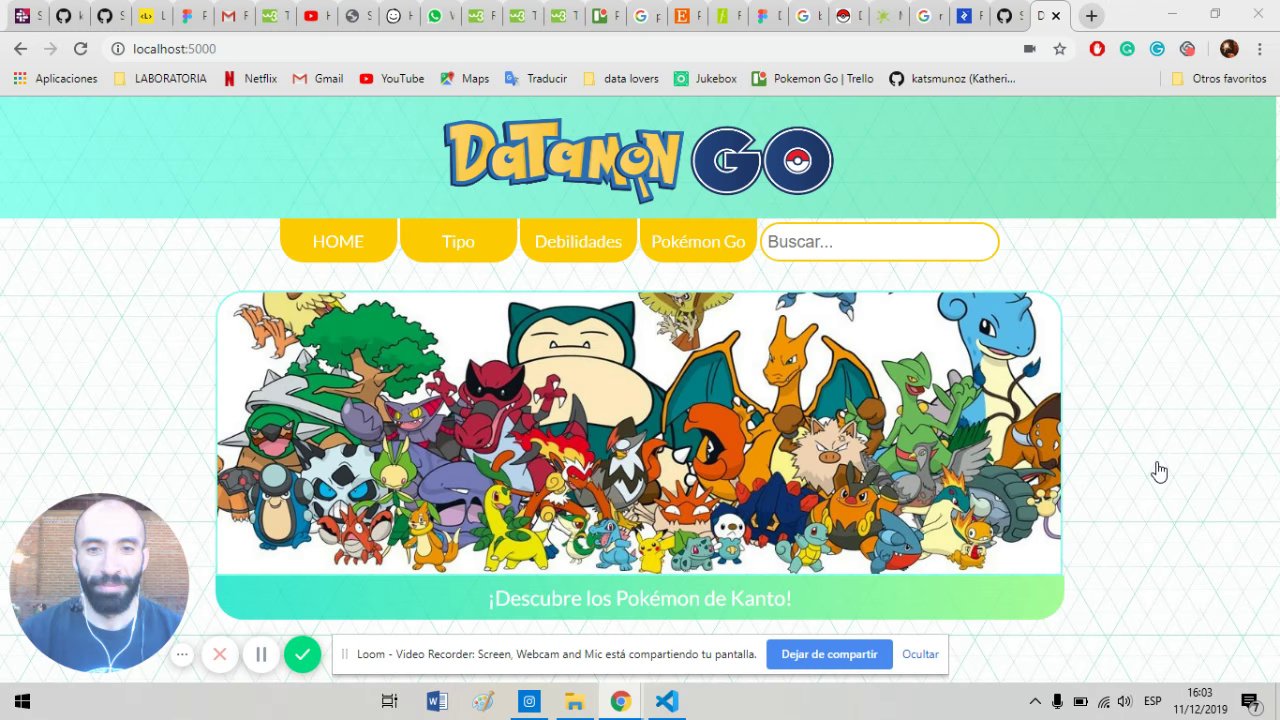Open the Gmail bookmark
The width and height of the screenshot is (1280, 720).
[318, 78]
